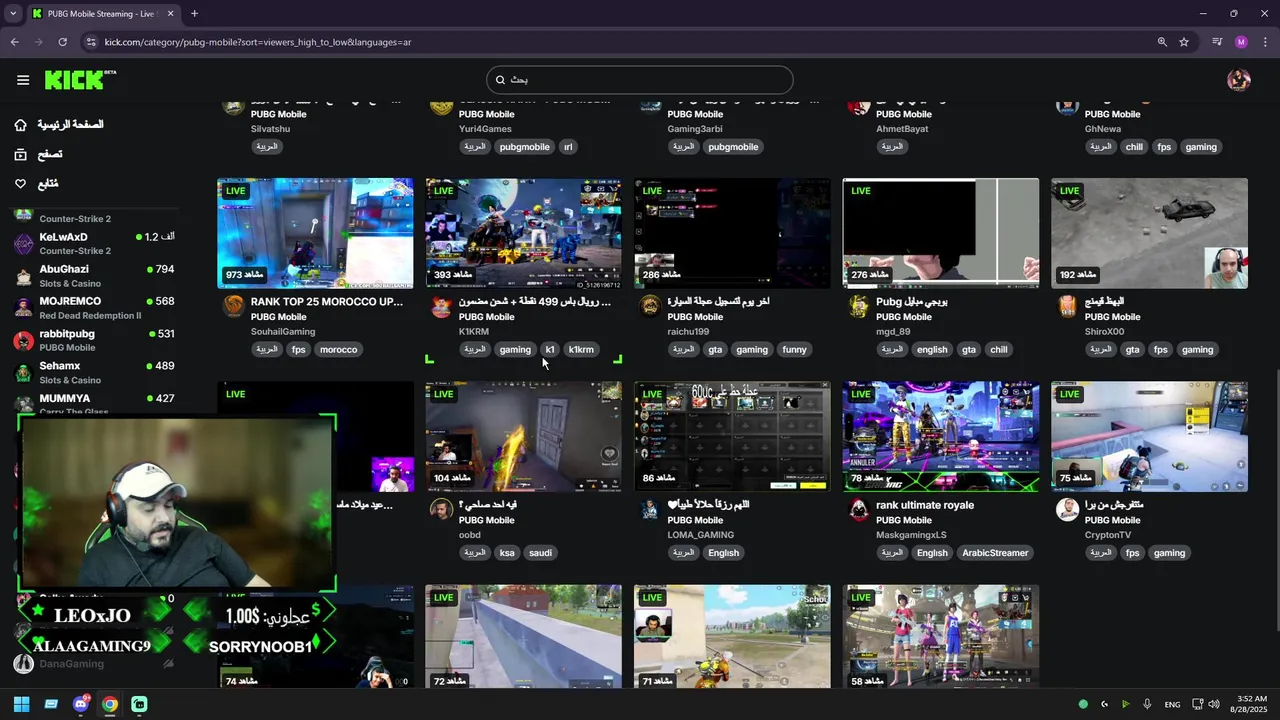The width and height of the screenshot is (1280, 720).
Task: Open Discord from the taskbar
Action: [x=80, y=704]
